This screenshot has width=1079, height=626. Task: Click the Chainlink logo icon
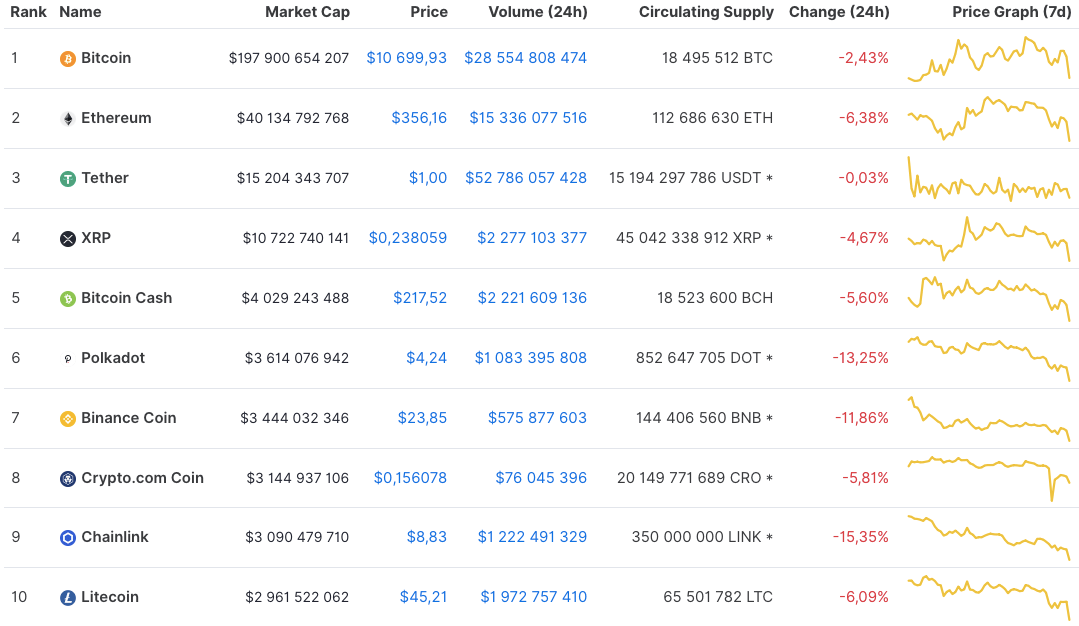pos(66,537)
